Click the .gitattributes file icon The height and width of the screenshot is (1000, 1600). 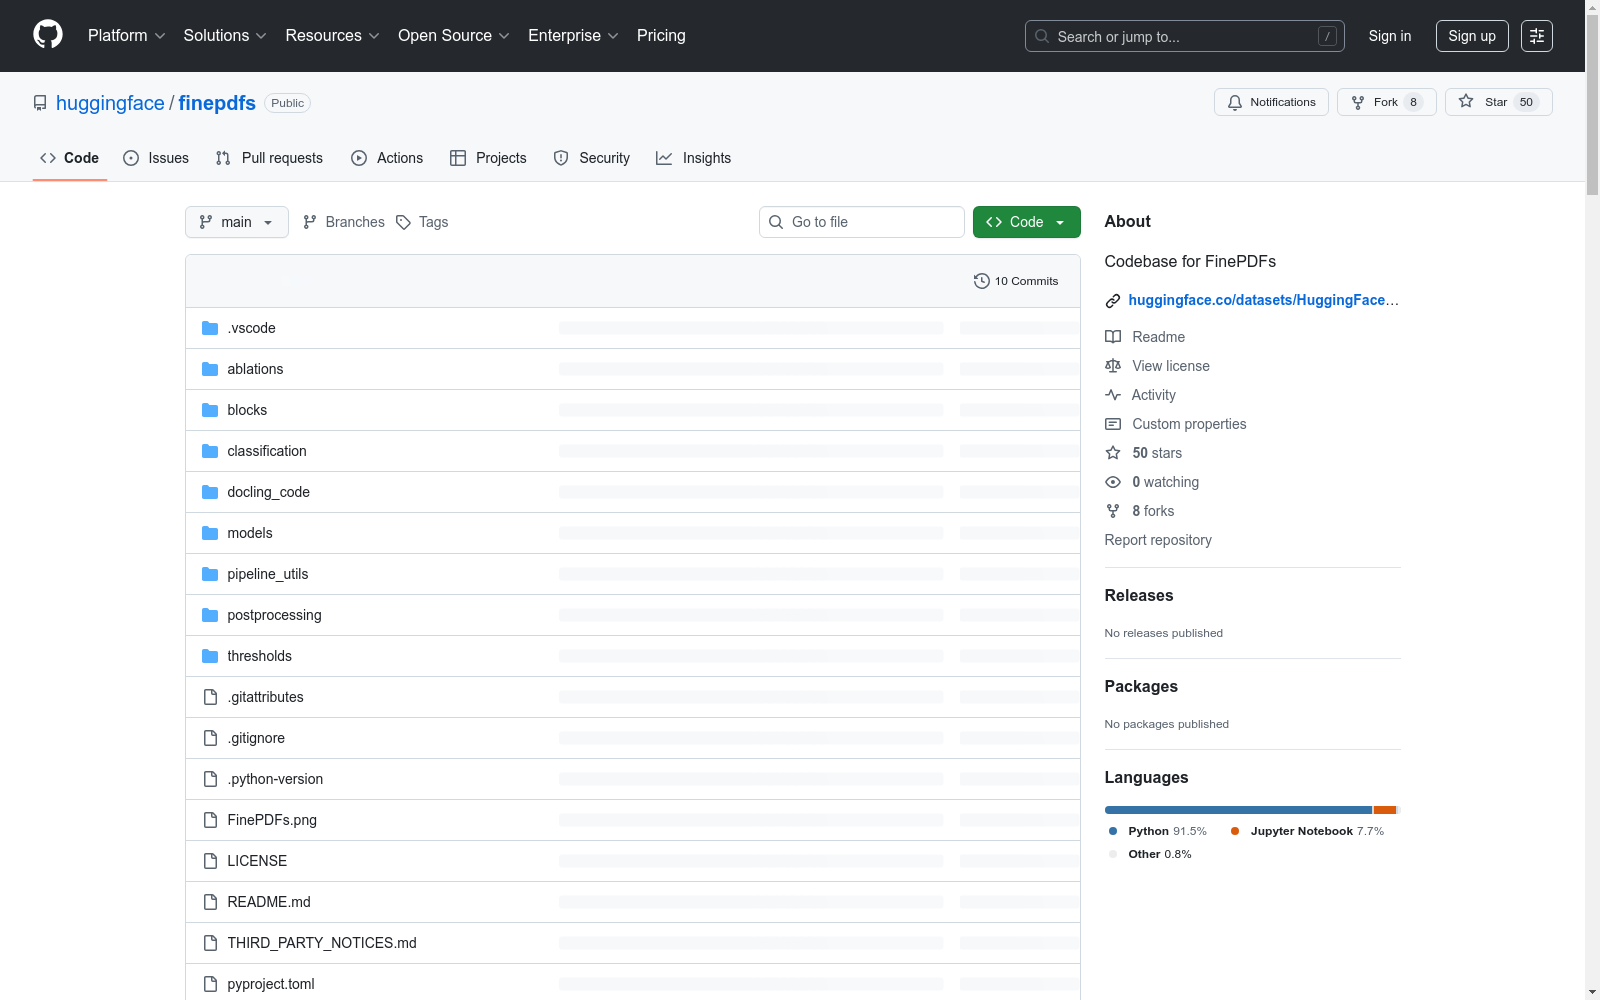(x=210, y=697)
